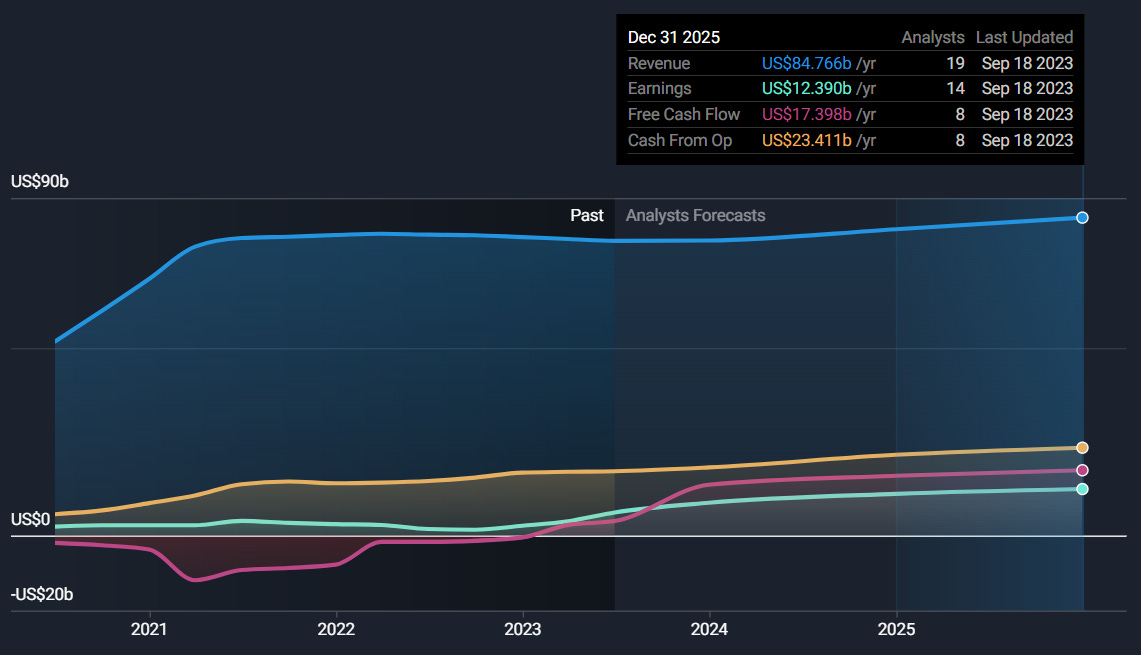This screenshot has width=1141, height=655.
Task: Select the 2022 axis label
Action: tap(336, 629)
